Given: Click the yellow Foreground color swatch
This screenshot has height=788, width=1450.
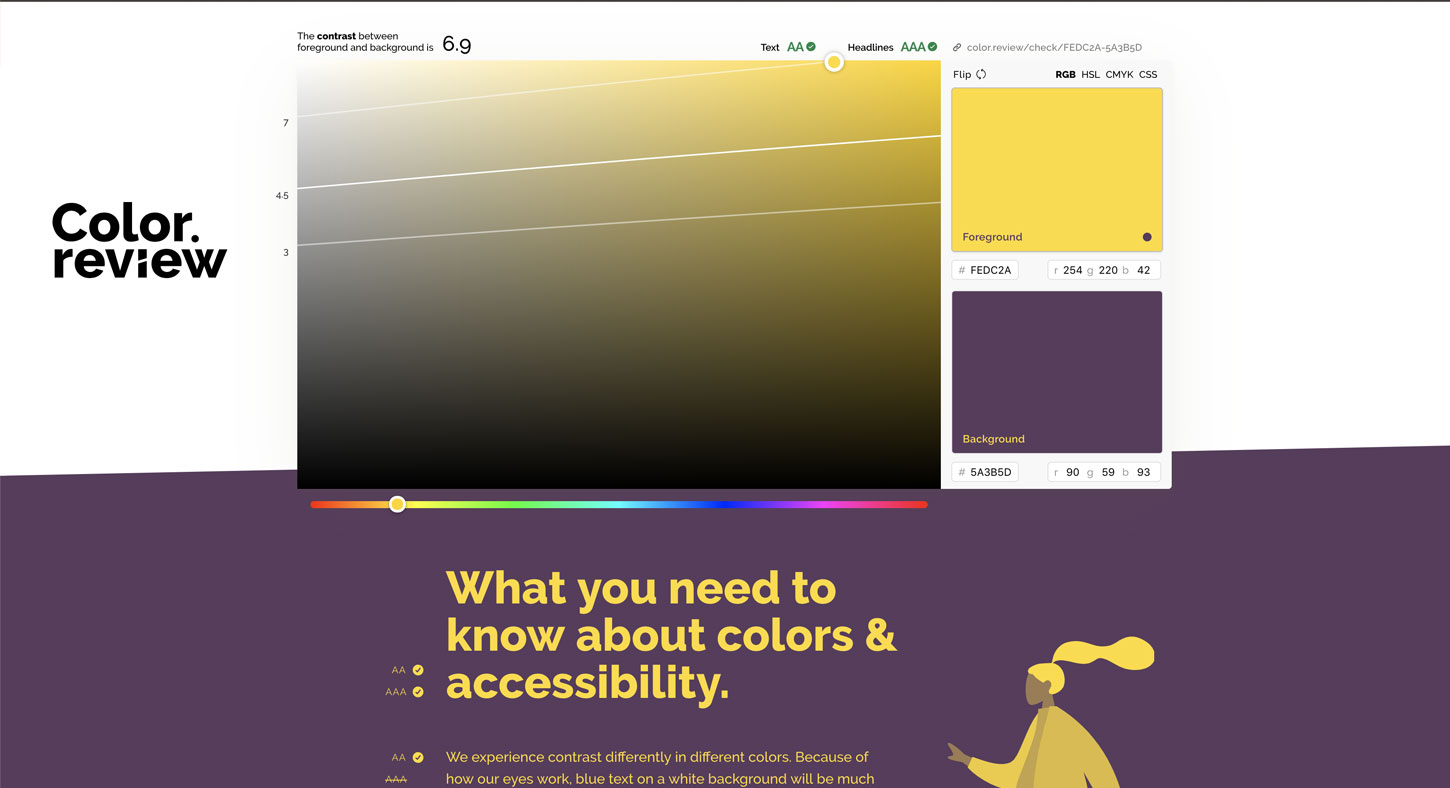Looking at the screenshot, I should point(1056,160).
